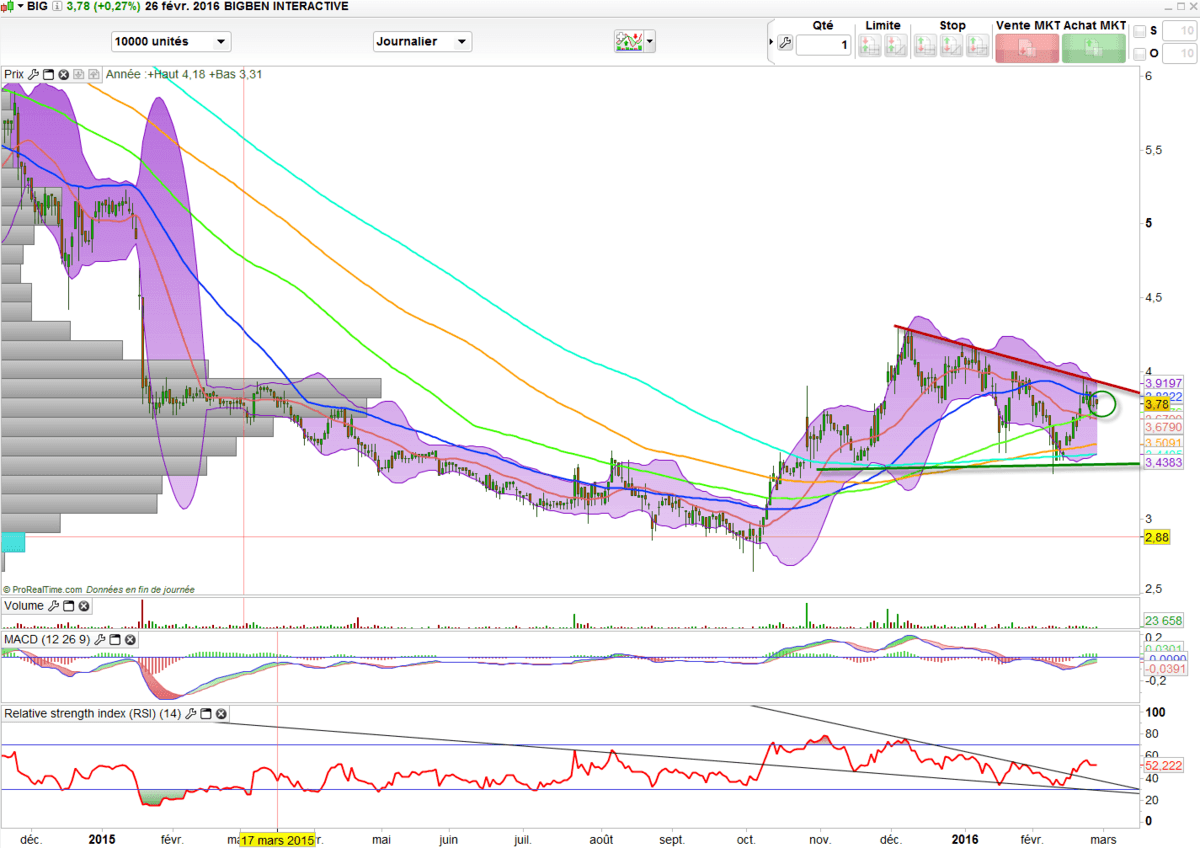1200x848 pixels.
Task: Click the Volume value 23 658 label
Action: click(x=1163, y=619)
